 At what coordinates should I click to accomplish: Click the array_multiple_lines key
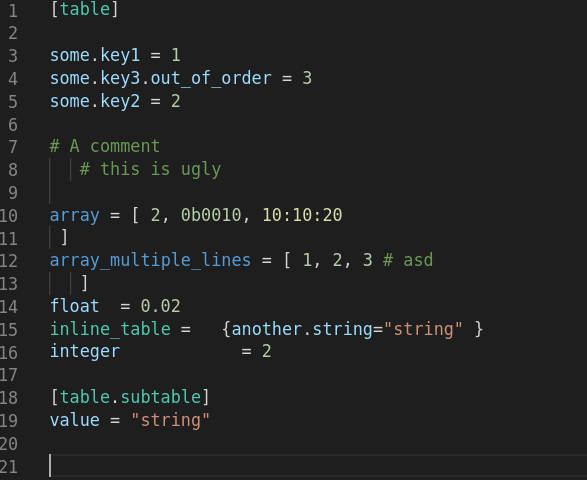click(150, 261)
